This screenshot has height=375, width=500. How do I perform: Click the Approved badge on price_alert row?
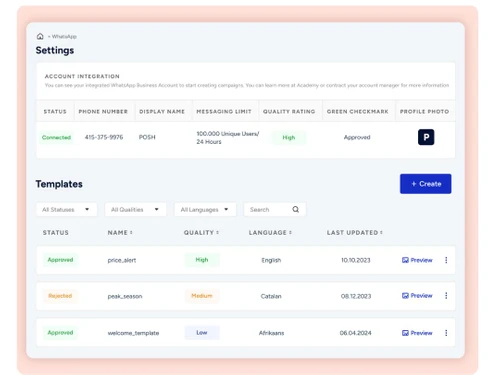tap(60, 260)
